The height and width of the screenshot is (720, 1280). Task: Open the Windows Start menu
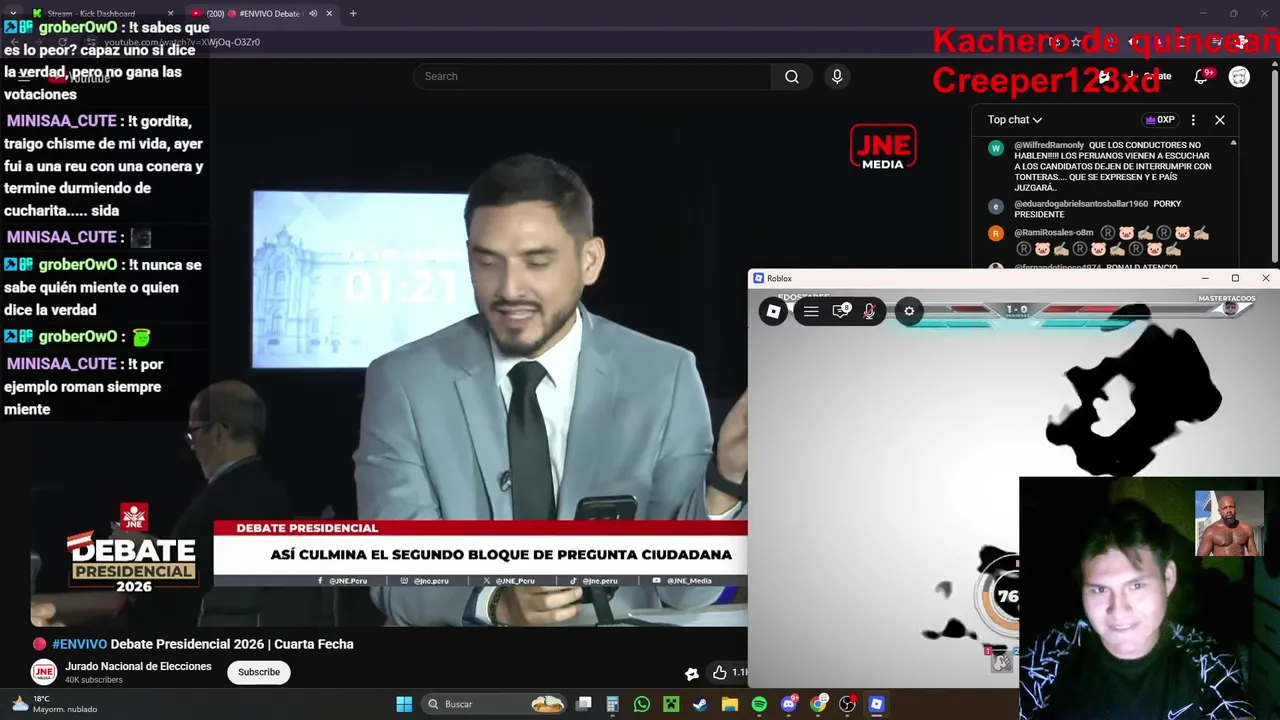pos(404,704)
